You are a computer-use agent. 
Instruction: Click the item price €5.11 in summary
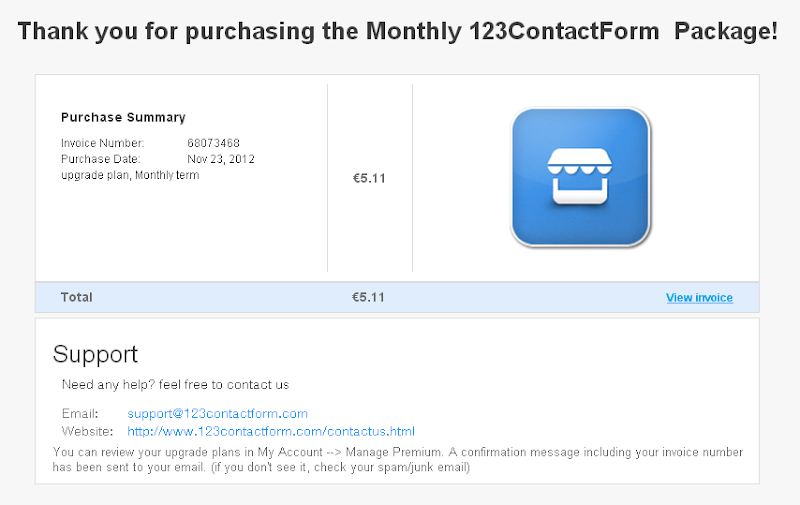pyautogui.click(x=369, y=178)
